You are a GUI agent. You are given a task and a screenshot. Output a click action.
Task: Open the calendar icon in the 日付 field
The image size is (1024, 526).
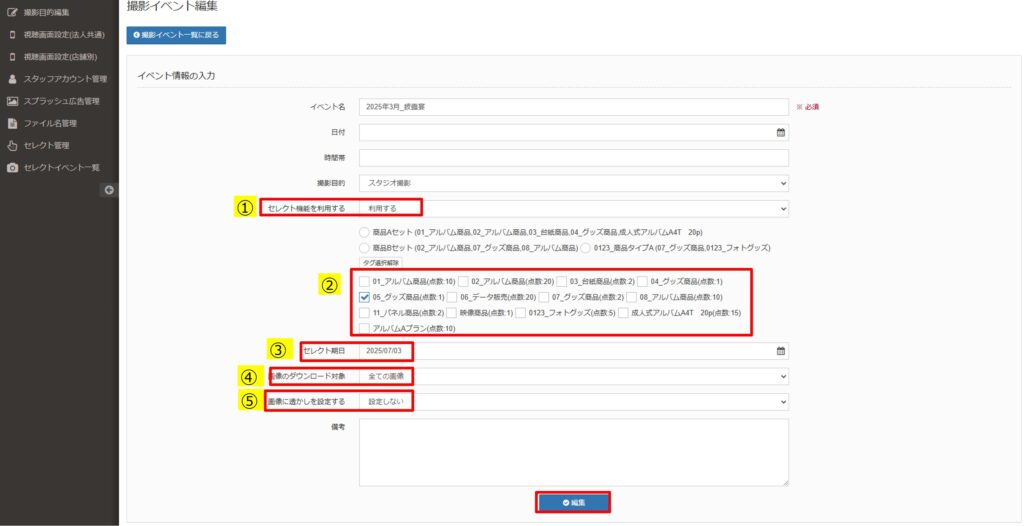click(780, 132)
